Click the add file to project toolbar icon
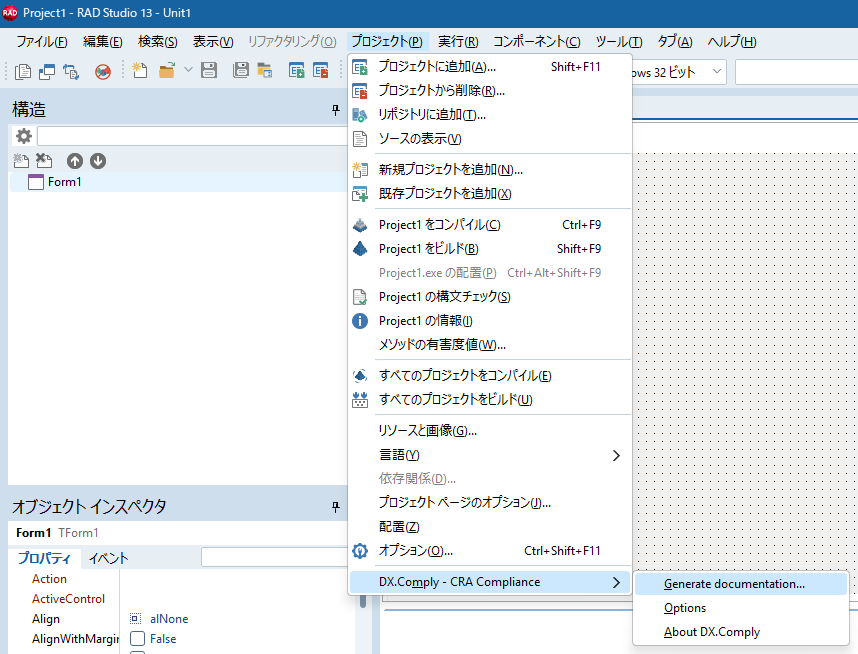 pyautogui.click(x=297, y=71)
